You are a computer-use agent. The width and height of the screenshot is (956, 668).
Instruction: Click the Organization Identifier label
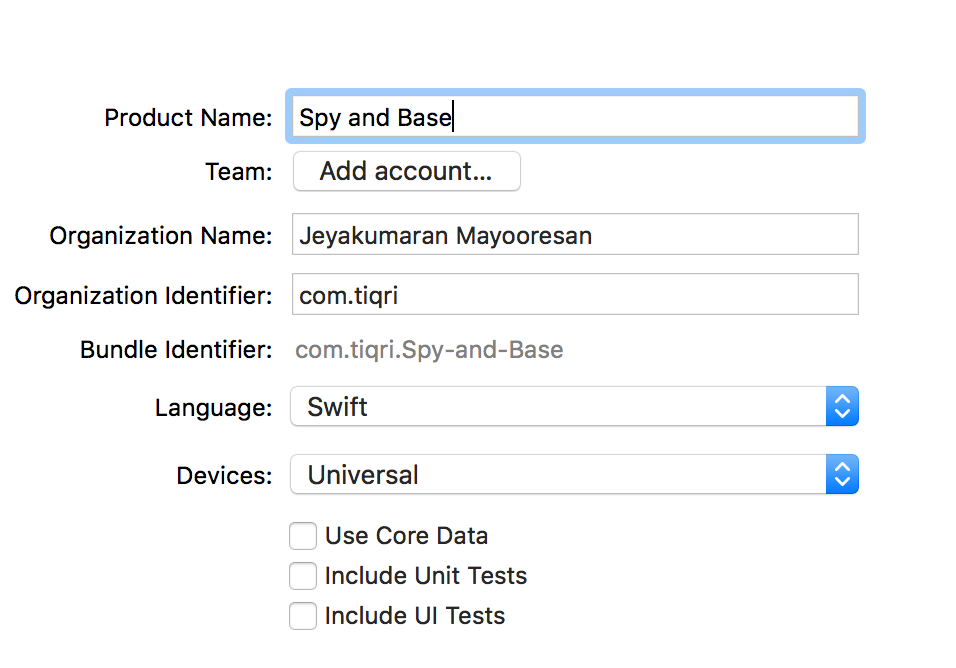(143, 296)
